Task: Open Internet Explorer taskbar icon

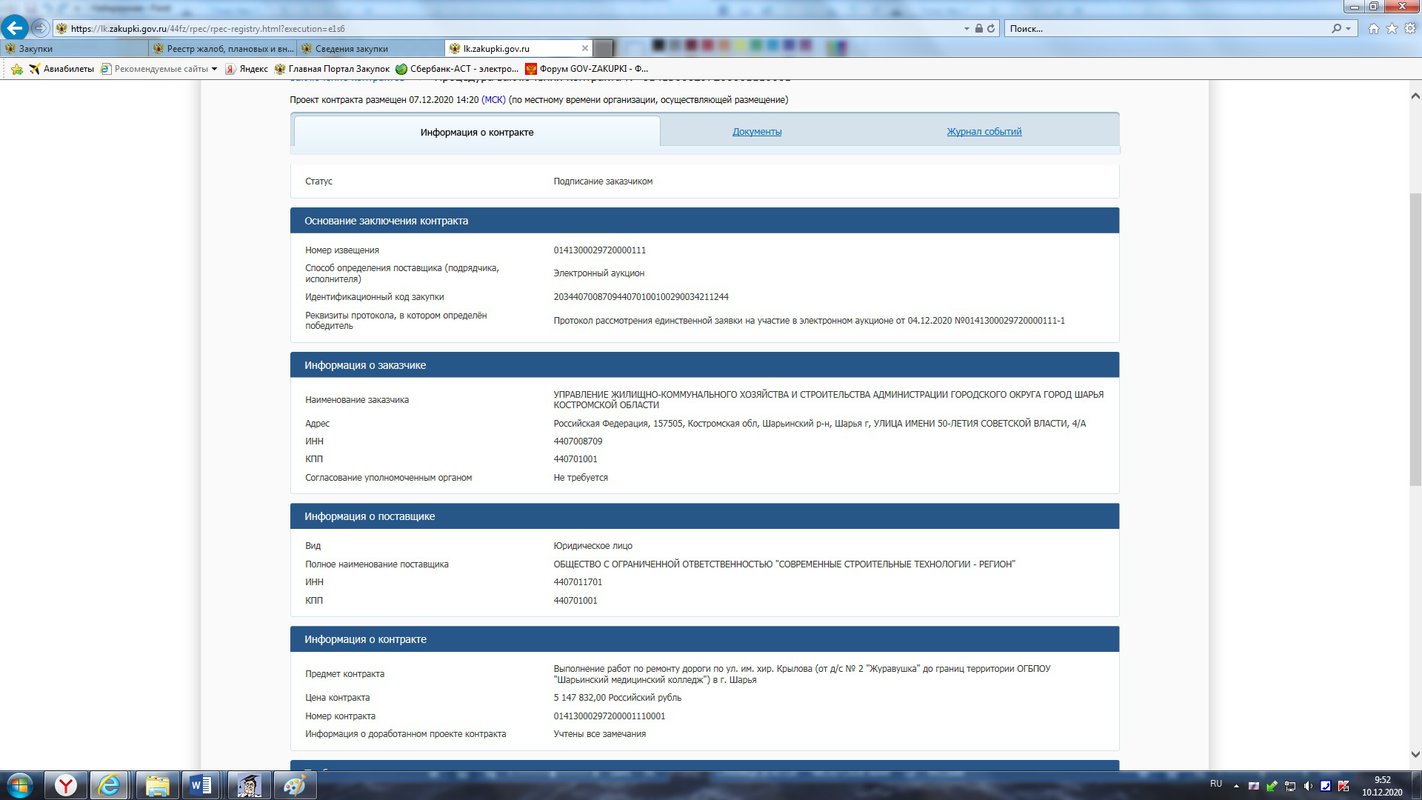Action: coord(110,785)
